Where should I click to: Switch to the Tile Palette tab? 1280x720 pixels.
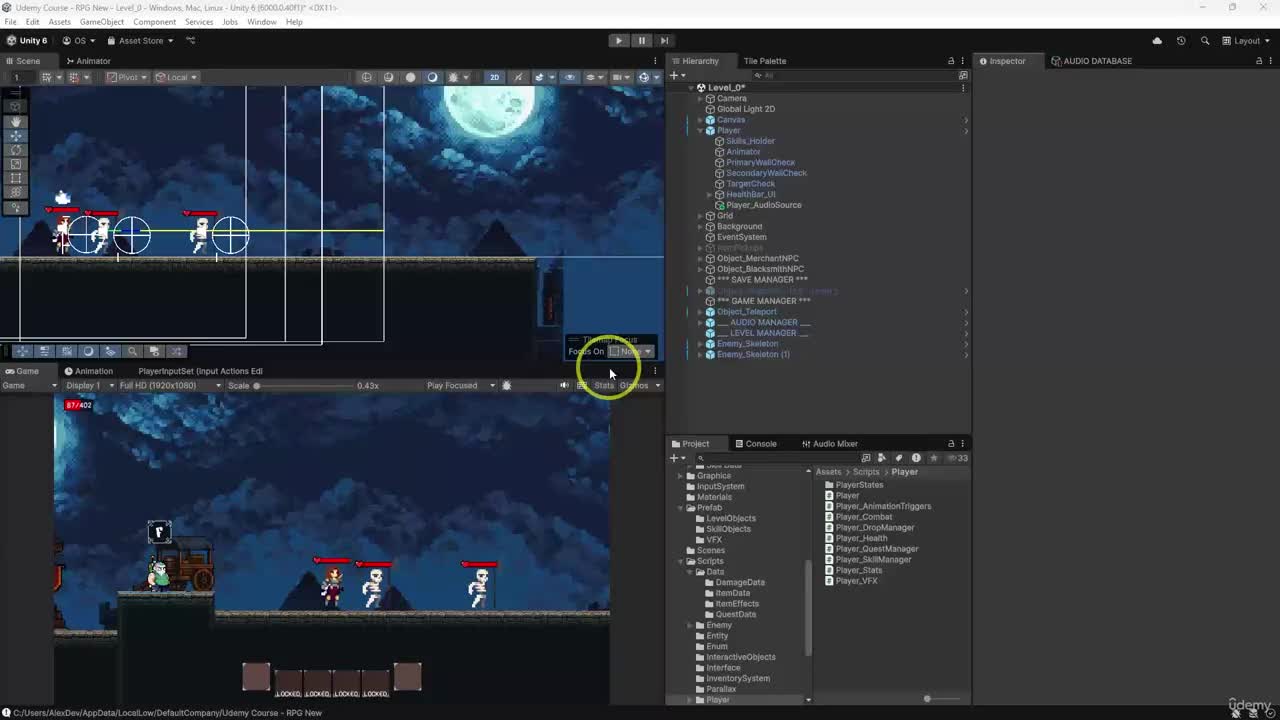point(765,61)
